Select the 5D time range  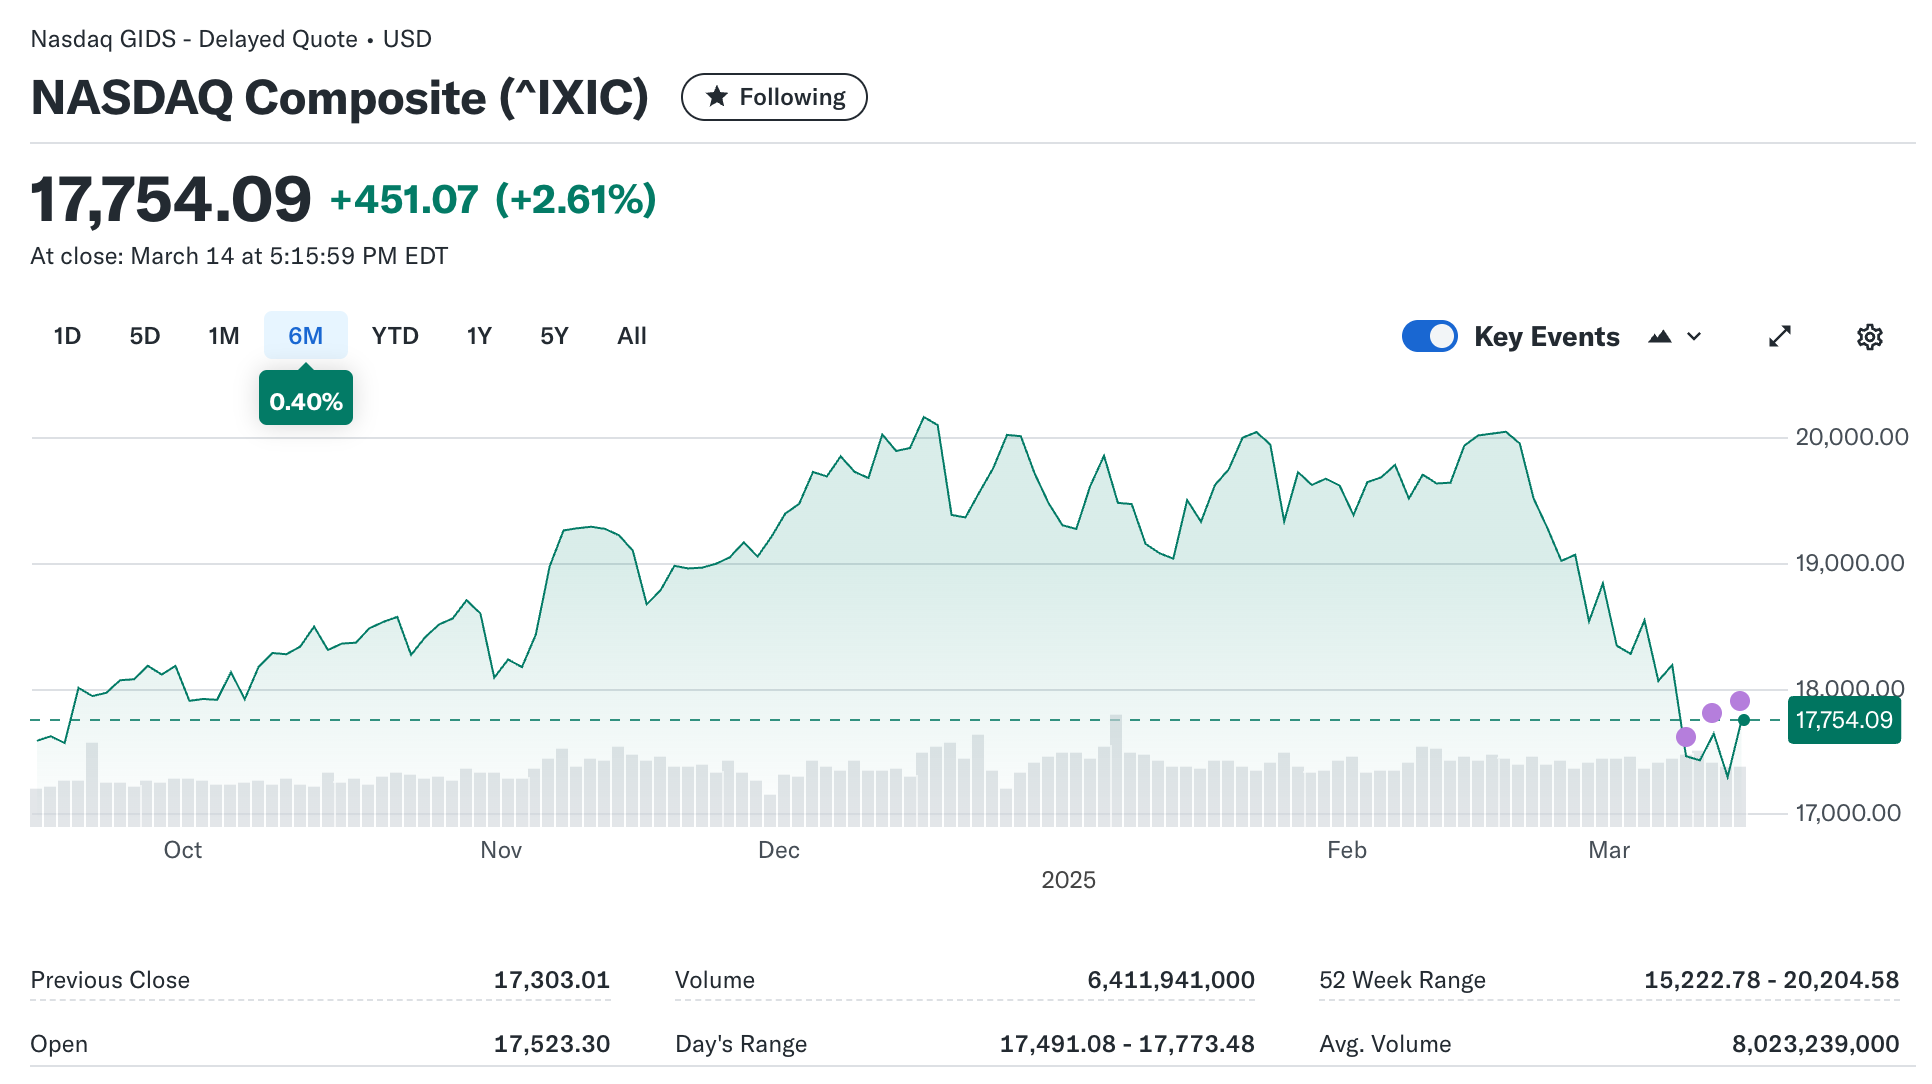pyautogui.click(x=145, y=336)
